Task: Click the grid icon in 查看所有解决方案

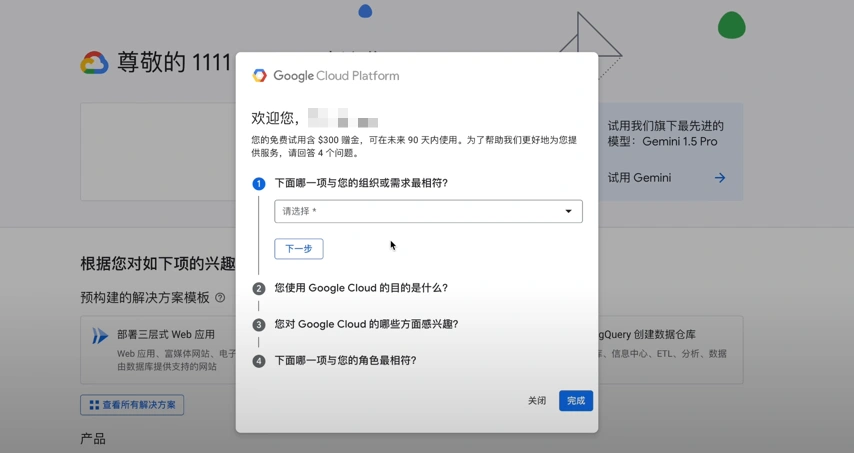Action: [x=94, y=405]
